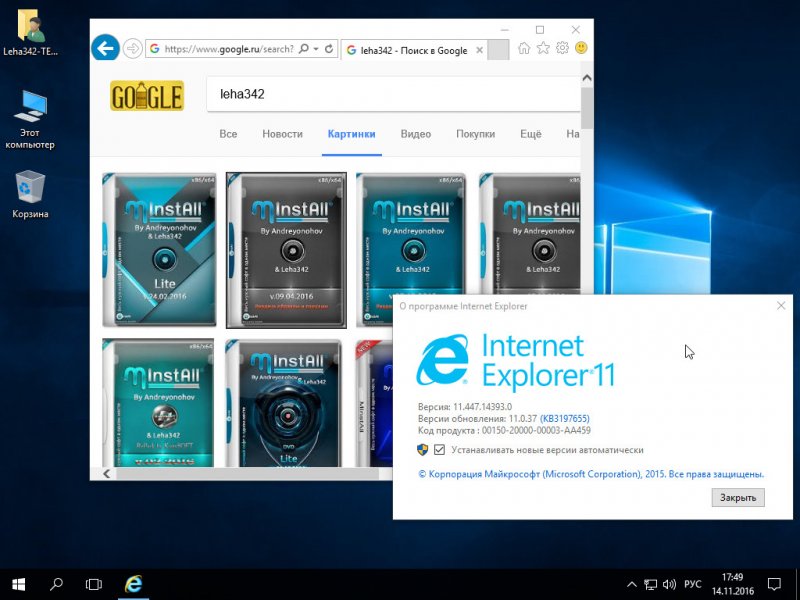Screen dimensions: 800x600
Task: Select the Leha342-TE... folder on the desktop
Action: 30,34
